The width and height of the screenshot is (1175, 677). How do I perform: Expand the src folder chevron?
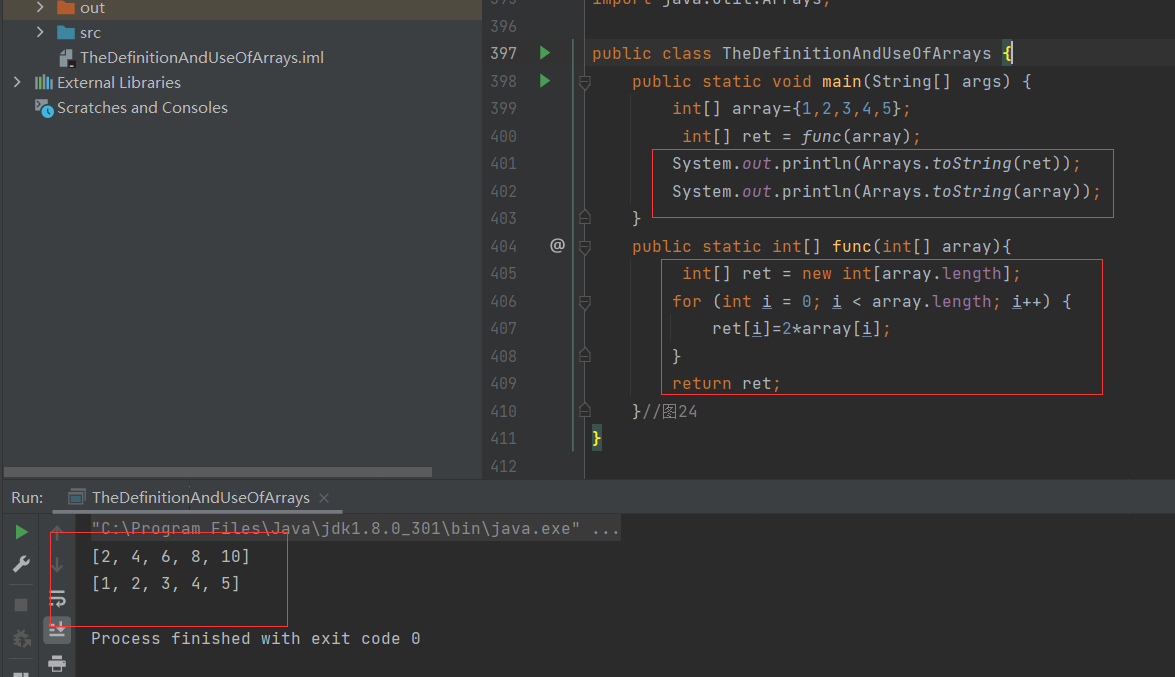40,32
